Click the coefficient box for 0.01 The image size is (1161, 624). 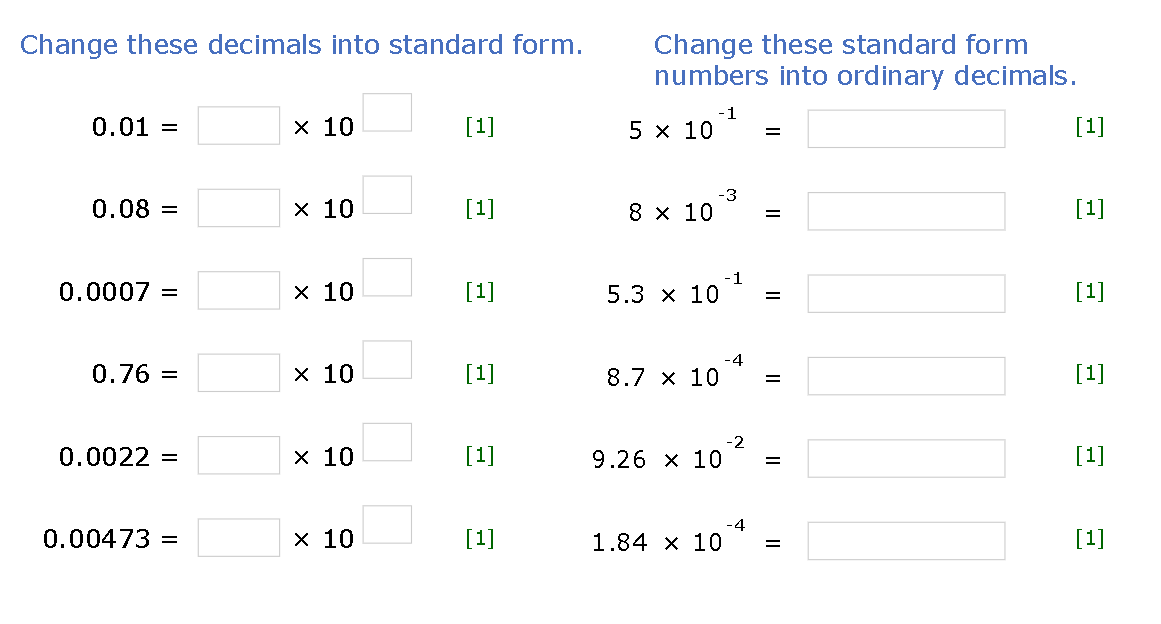238,125
